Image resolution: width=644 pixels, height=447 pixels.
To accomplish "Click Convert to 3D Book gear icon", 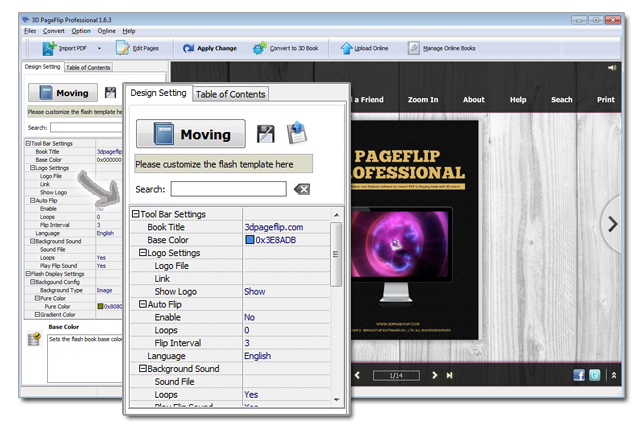I will click(x=260, y=48).
